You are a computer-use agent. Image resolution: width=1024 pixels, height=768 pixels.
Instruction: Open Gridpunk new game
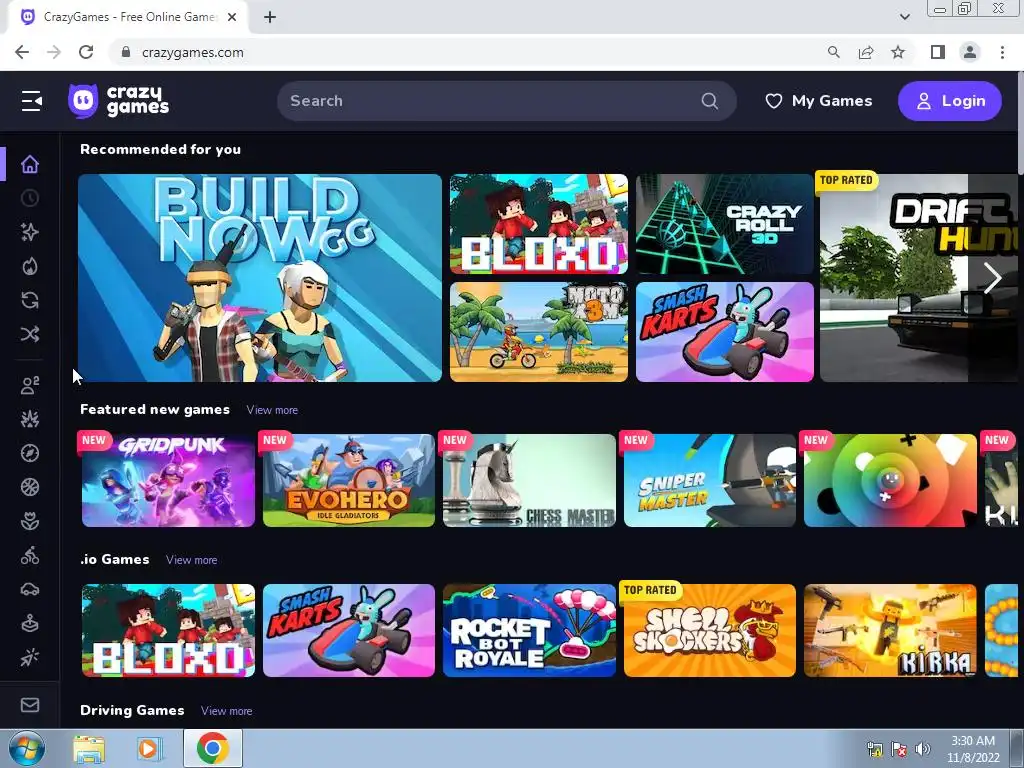(x=168, y=480)
